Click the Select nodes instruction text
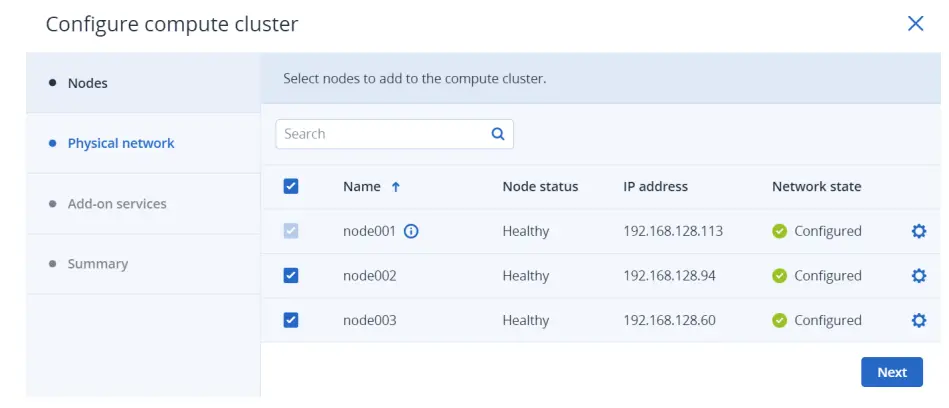 pos(415,79)
